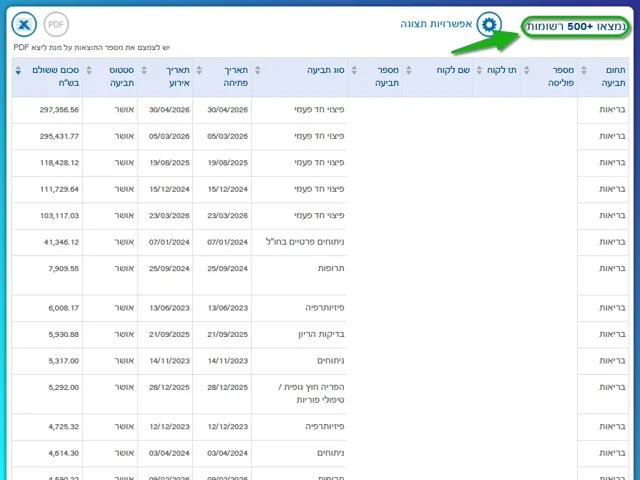The height and width of the screenshot is (480, 640).
Task: Sort by שם לקוח column arrows
Action: (409, 70)
